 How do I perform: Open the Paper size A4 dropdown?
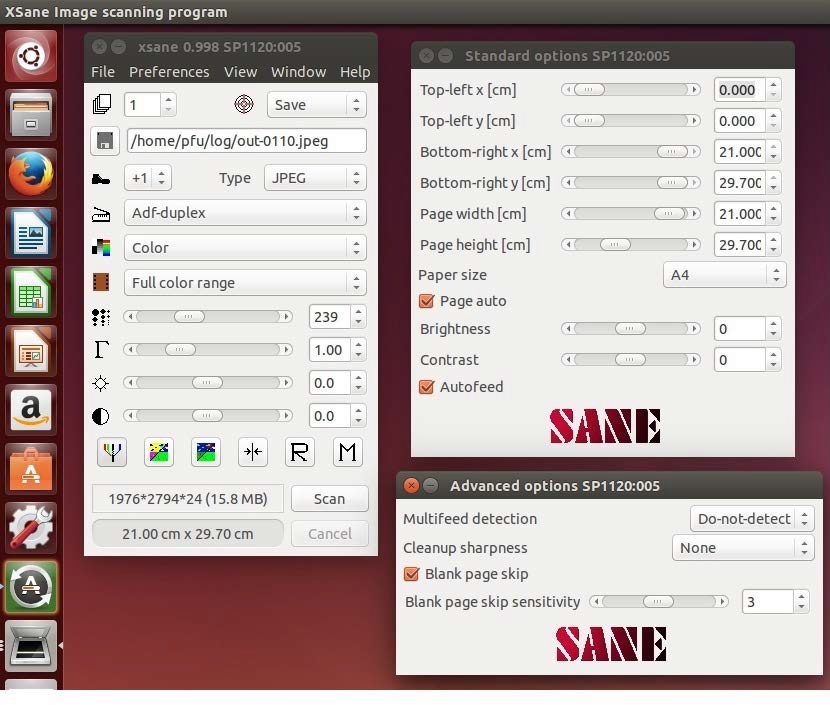pyautogui.click(x=724, y=274)
